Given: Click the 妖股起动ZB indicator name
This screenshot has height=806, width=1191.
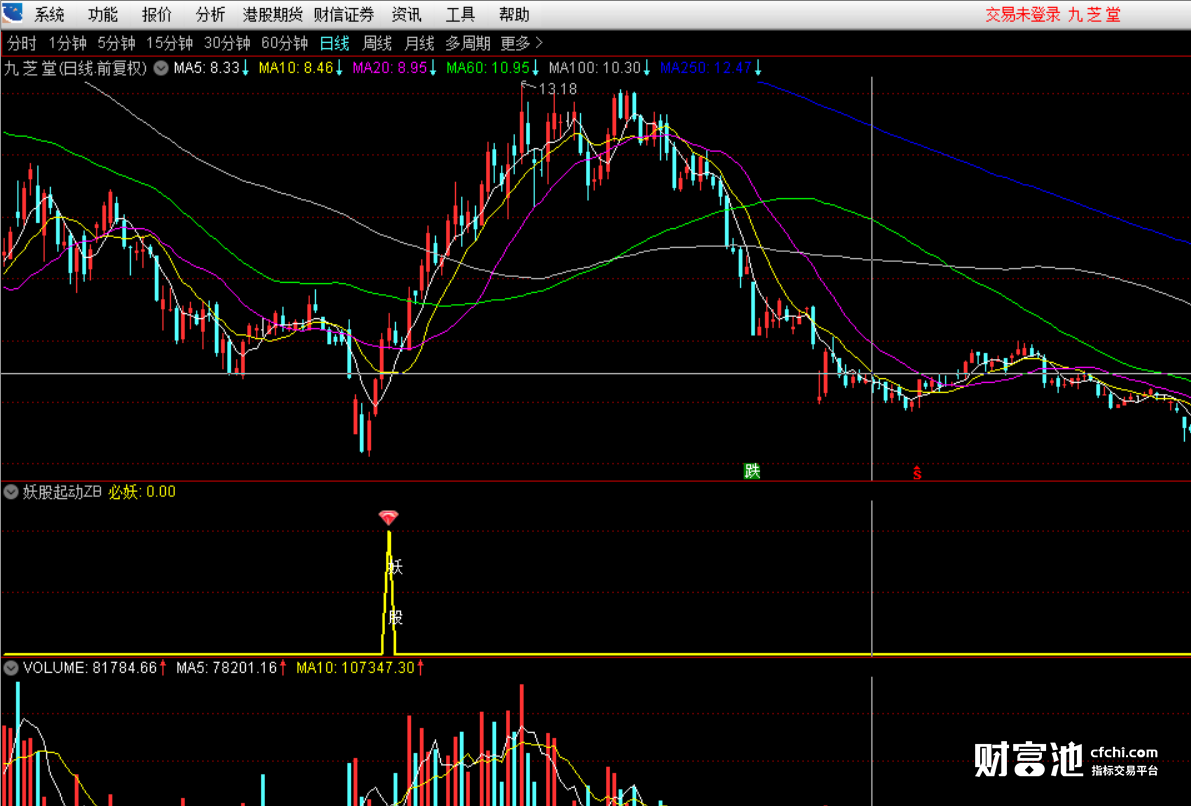Looking at the screenshot, I should pyautogui.click(x=62, y=492).
